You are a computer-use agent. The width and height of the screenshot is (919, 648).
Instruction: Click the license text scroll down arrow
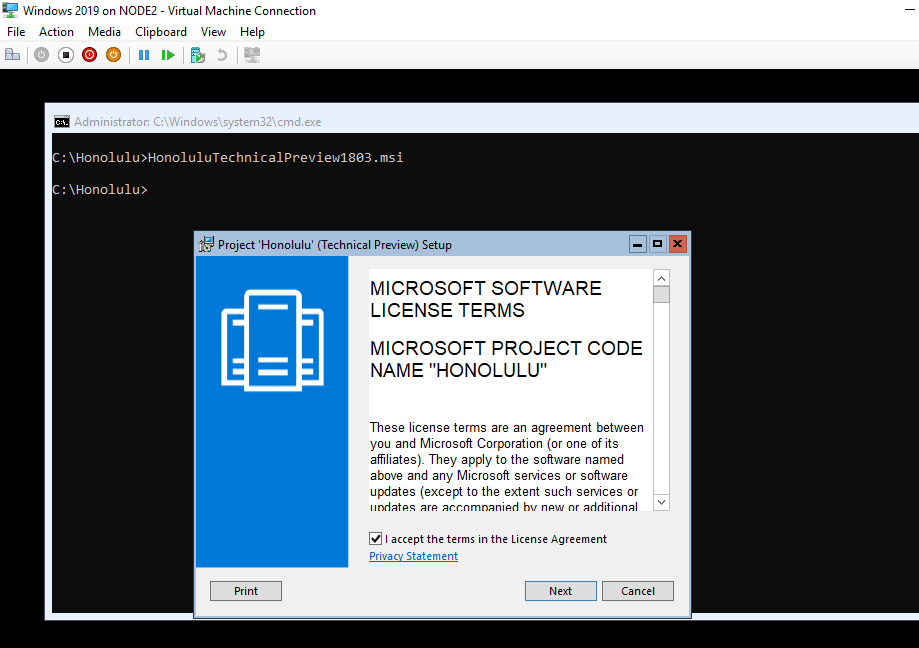click(661, 502)
